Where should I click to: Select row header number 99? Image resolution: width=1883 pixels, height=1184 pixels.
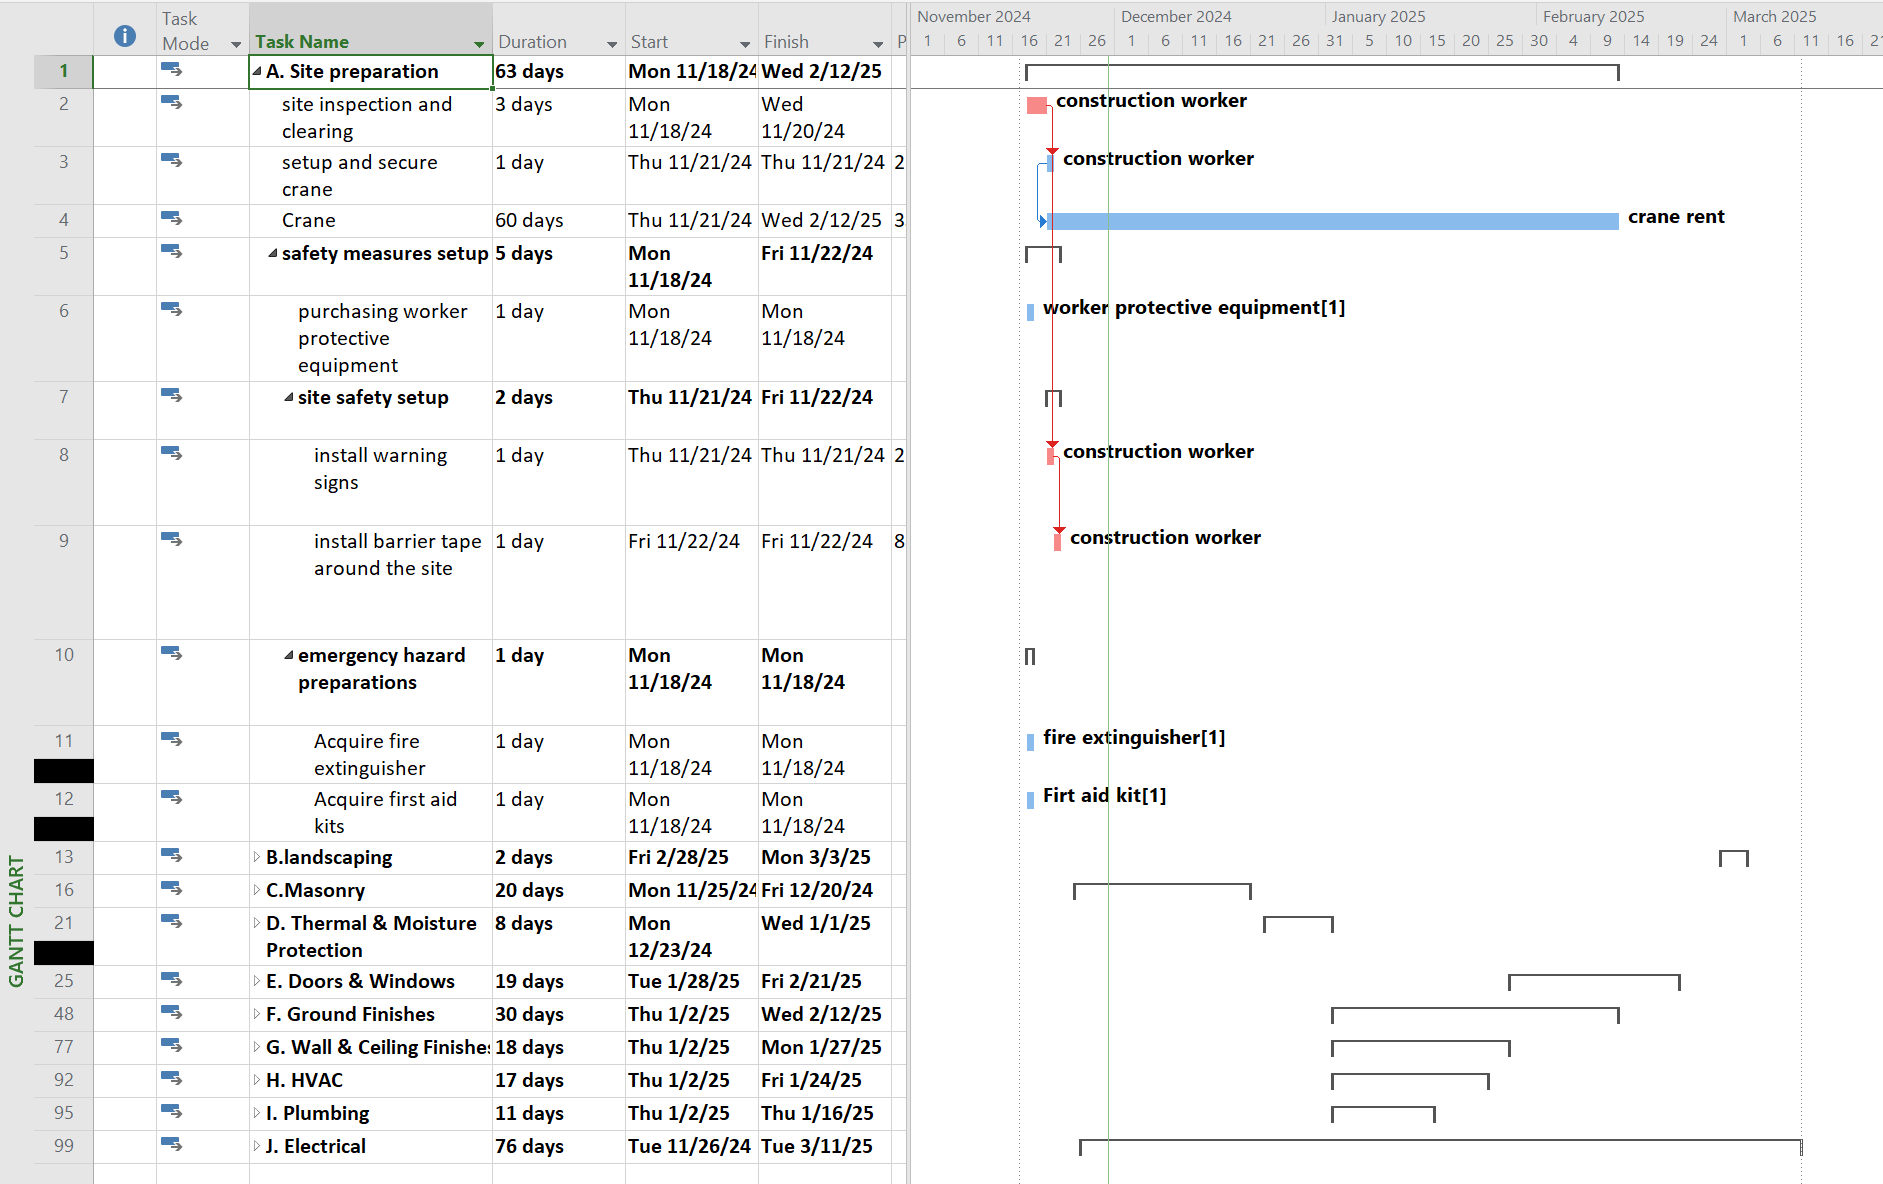tap(64, 1146)
